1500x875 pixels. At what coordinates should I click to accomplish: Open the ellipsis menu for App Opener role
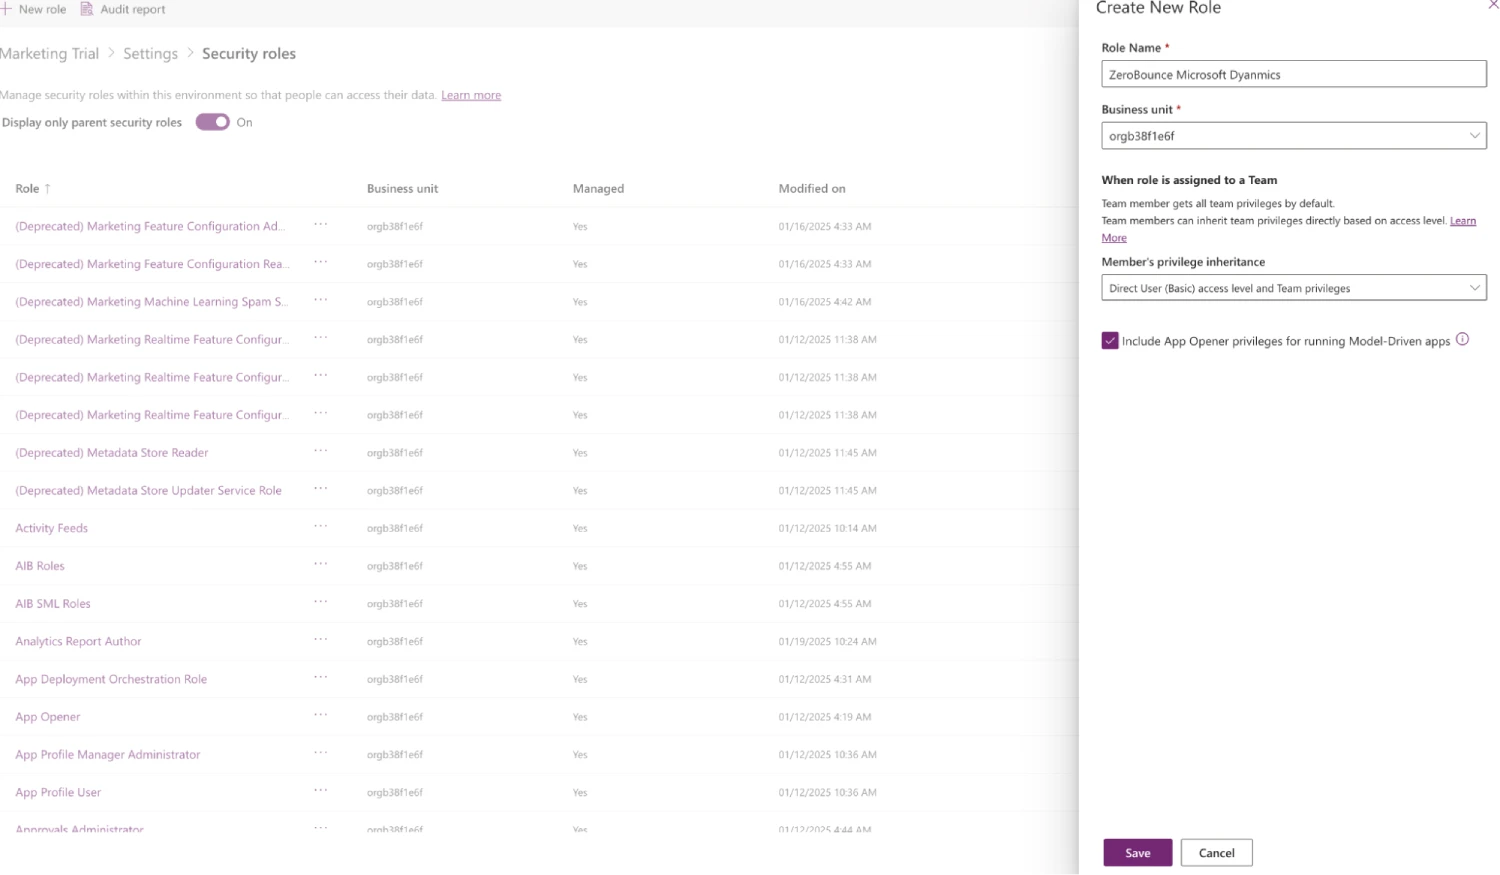[322, 716]
